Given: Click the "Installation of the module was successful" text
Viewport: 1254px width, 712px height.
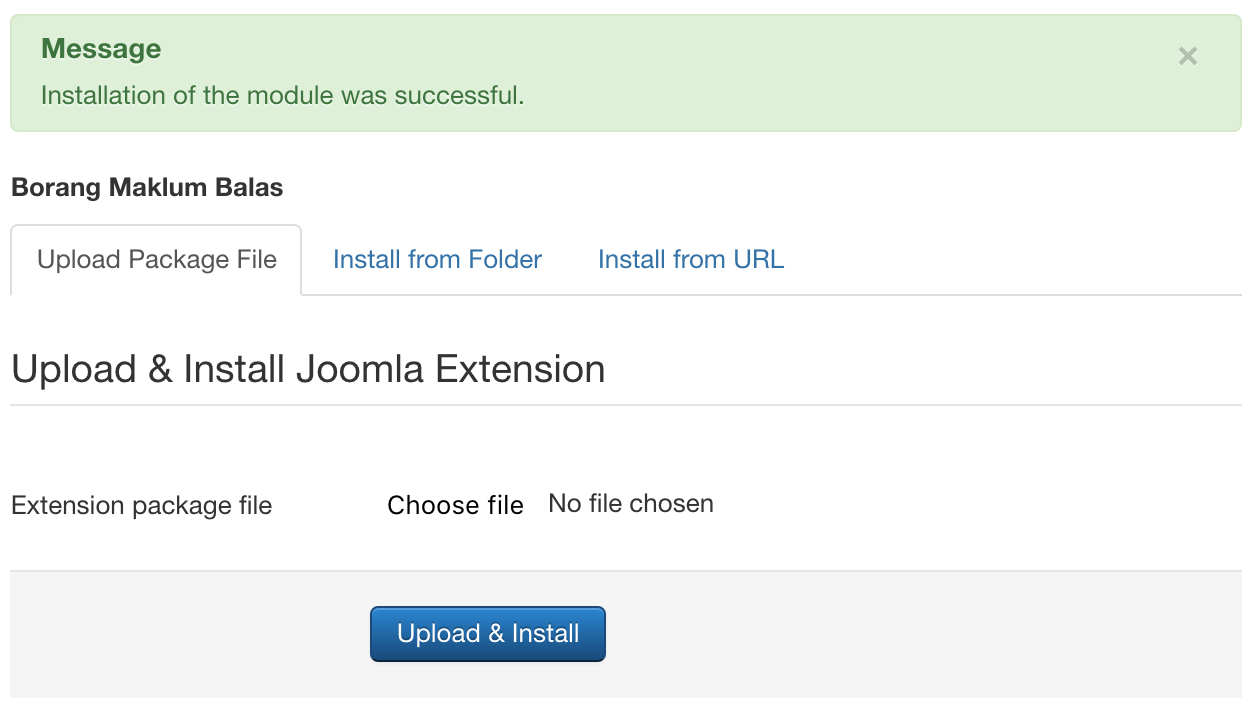Looking at the screenshot, I should [282, 96].
